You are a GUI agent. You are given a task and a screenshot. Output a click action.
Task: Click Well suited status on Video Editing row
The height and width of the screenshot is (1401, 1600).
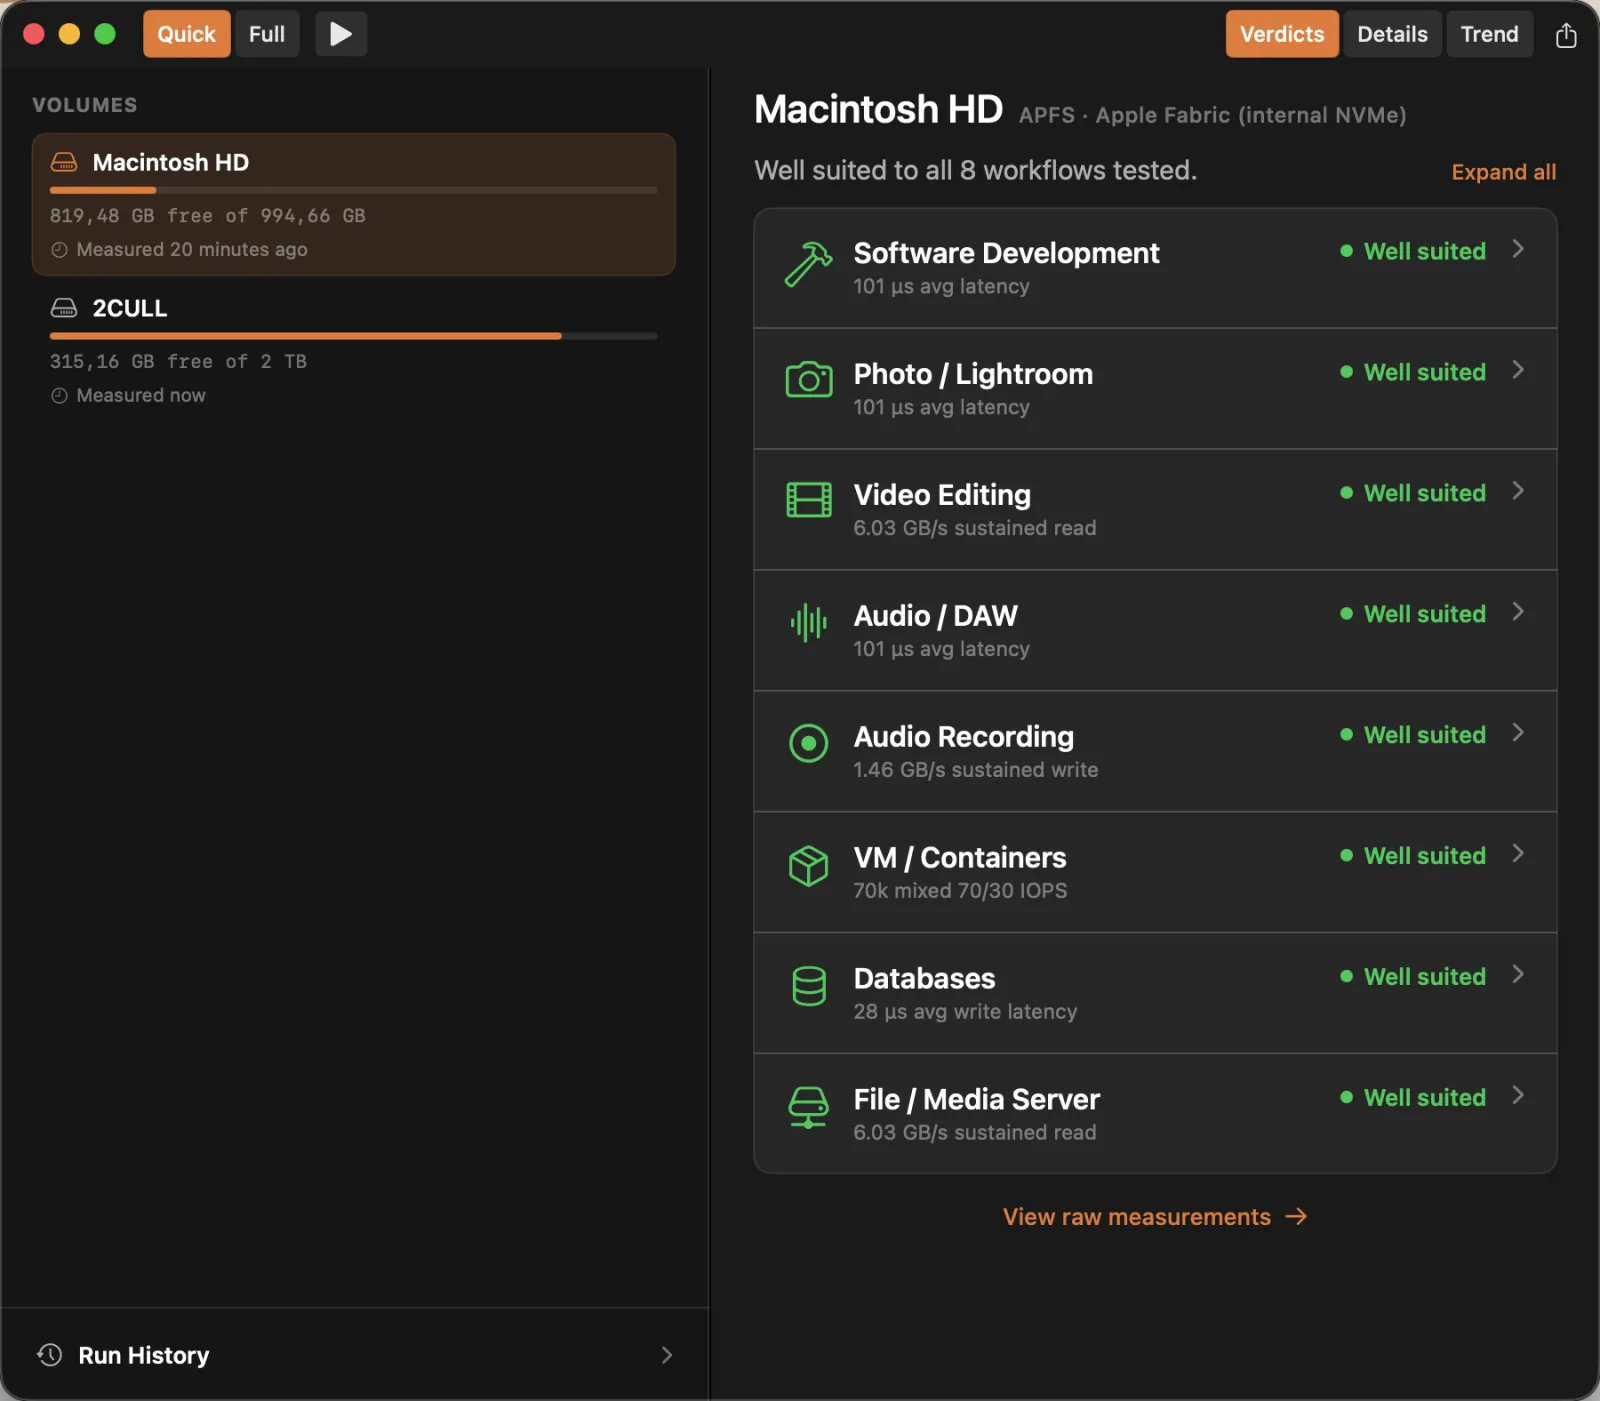click(x=1413, y=493)
